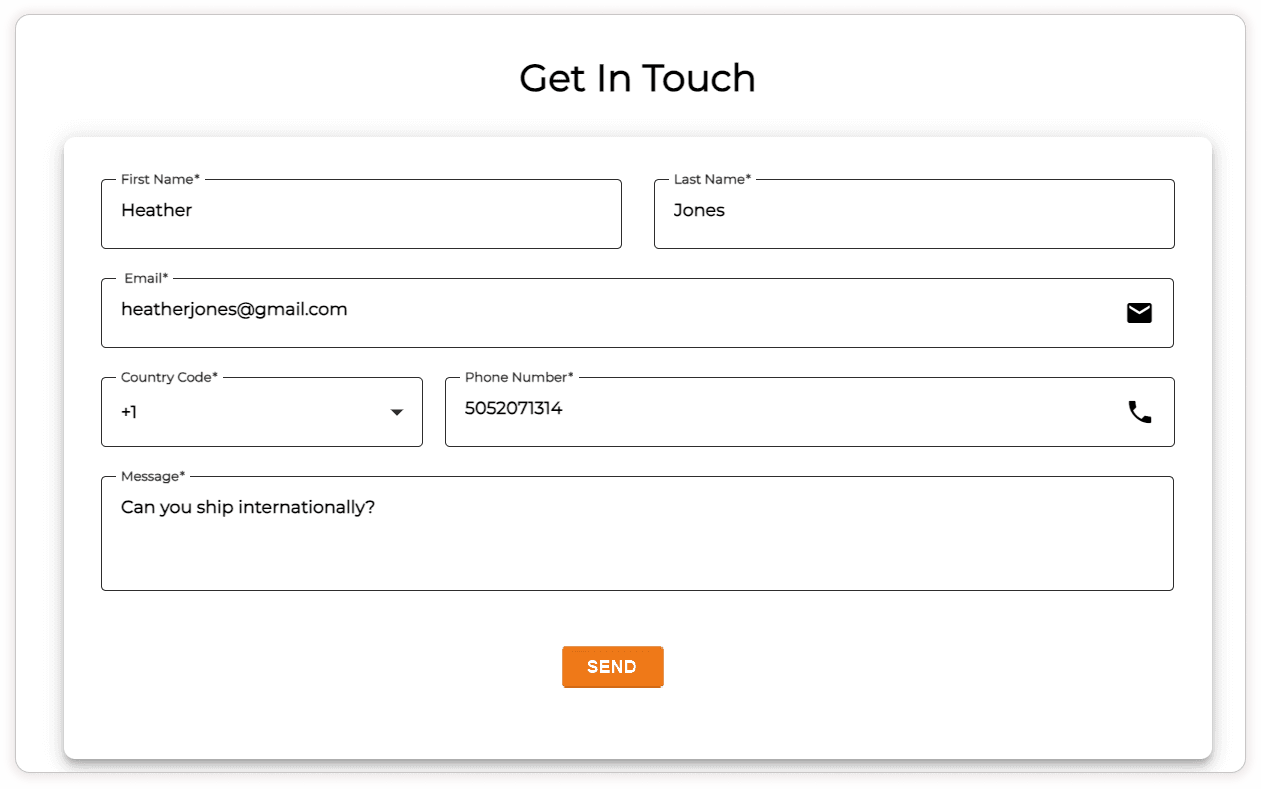
Task: Click the "Phone Number*" label
Action: 519,377
